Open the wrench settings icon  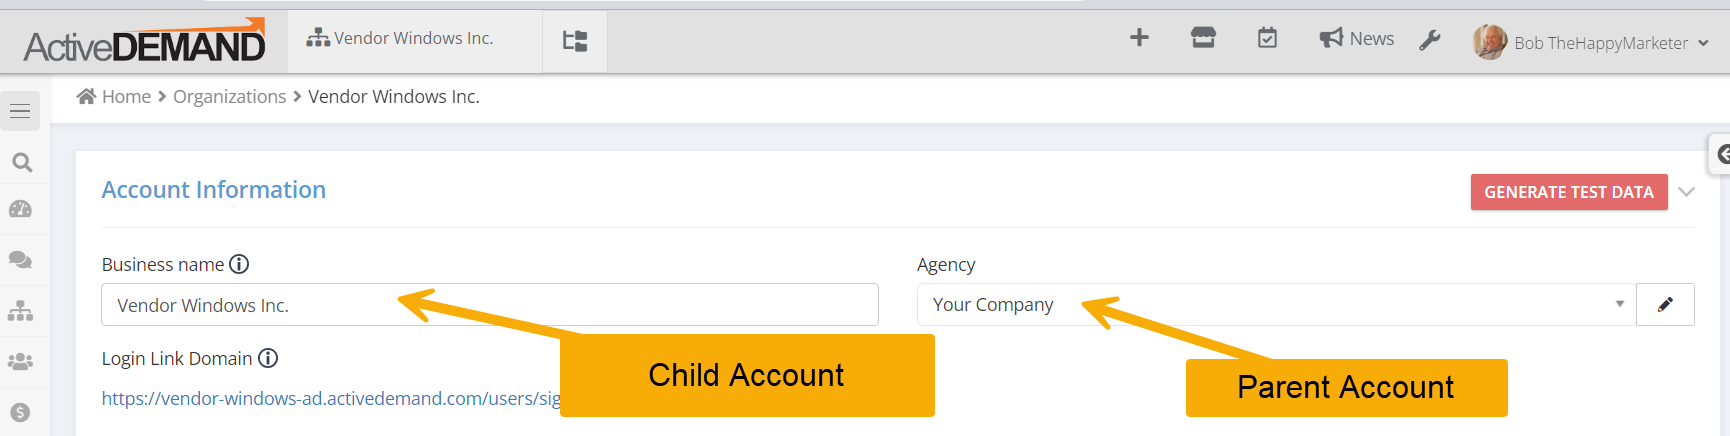(x=1430, y=40)
